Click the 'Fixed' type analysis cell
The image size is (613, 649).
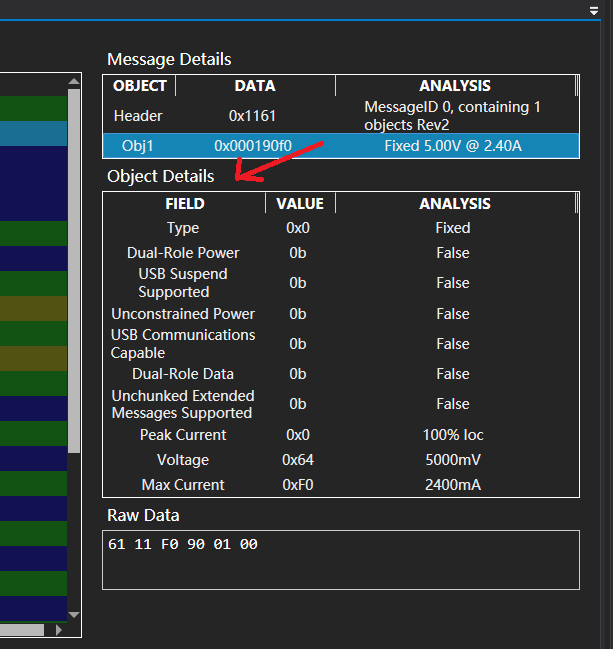(453, 228)
